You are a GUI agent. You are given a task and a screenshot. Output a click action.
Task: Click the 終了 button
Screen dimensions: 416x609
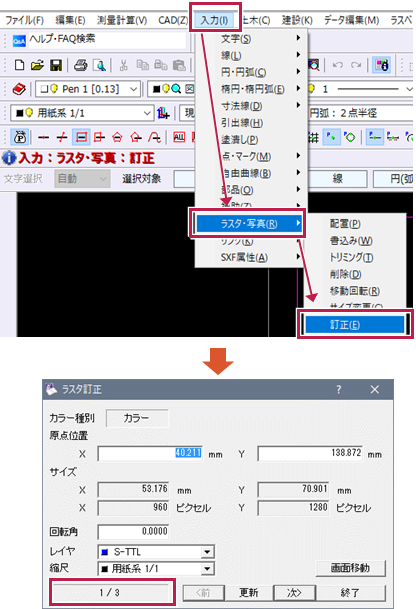(x=350, y=593)
